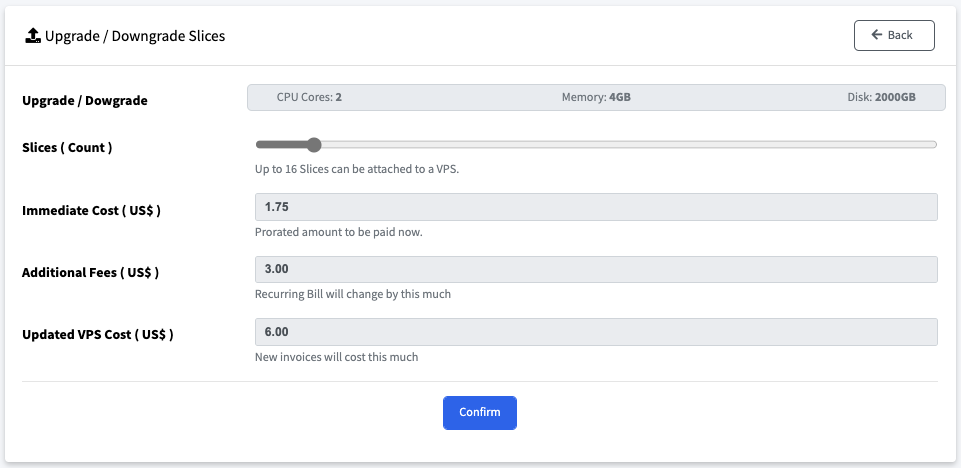
Task: Click the 'Prorated amount to be paid now' hint
Action: click(x=339, y=233)
